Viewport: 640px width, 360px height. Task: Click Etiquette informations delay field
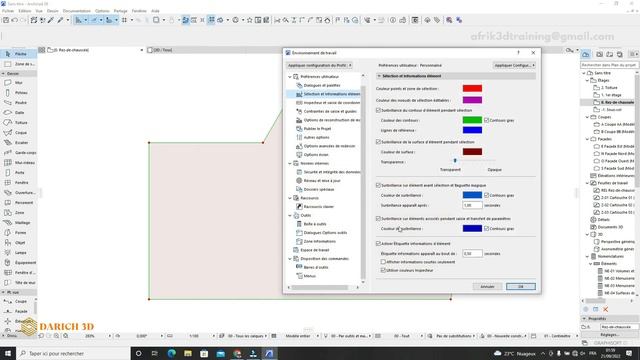pyautogui.click(x=472, y=253)
